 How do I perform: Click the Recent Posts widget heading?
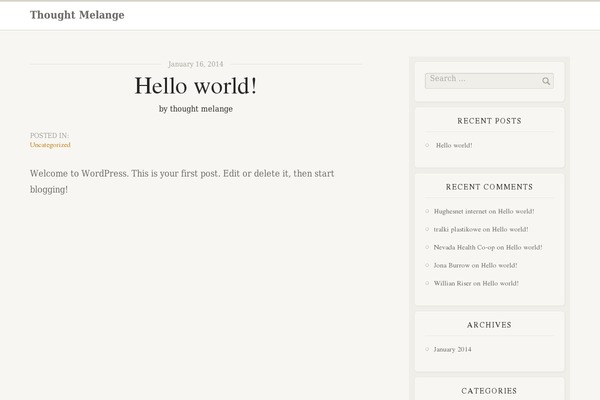pyautogui.click(x=489, y=121)
